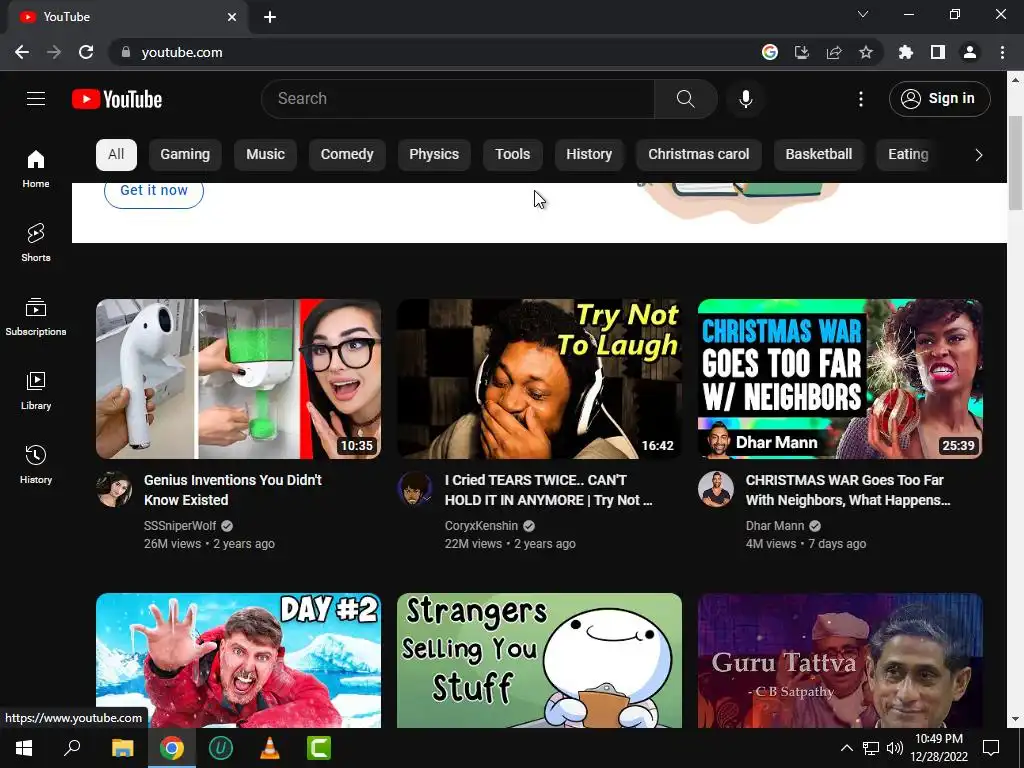Open File Explorer from the taskbar
Viewport: 1024px width, 768px height.
tap(122, 748)
